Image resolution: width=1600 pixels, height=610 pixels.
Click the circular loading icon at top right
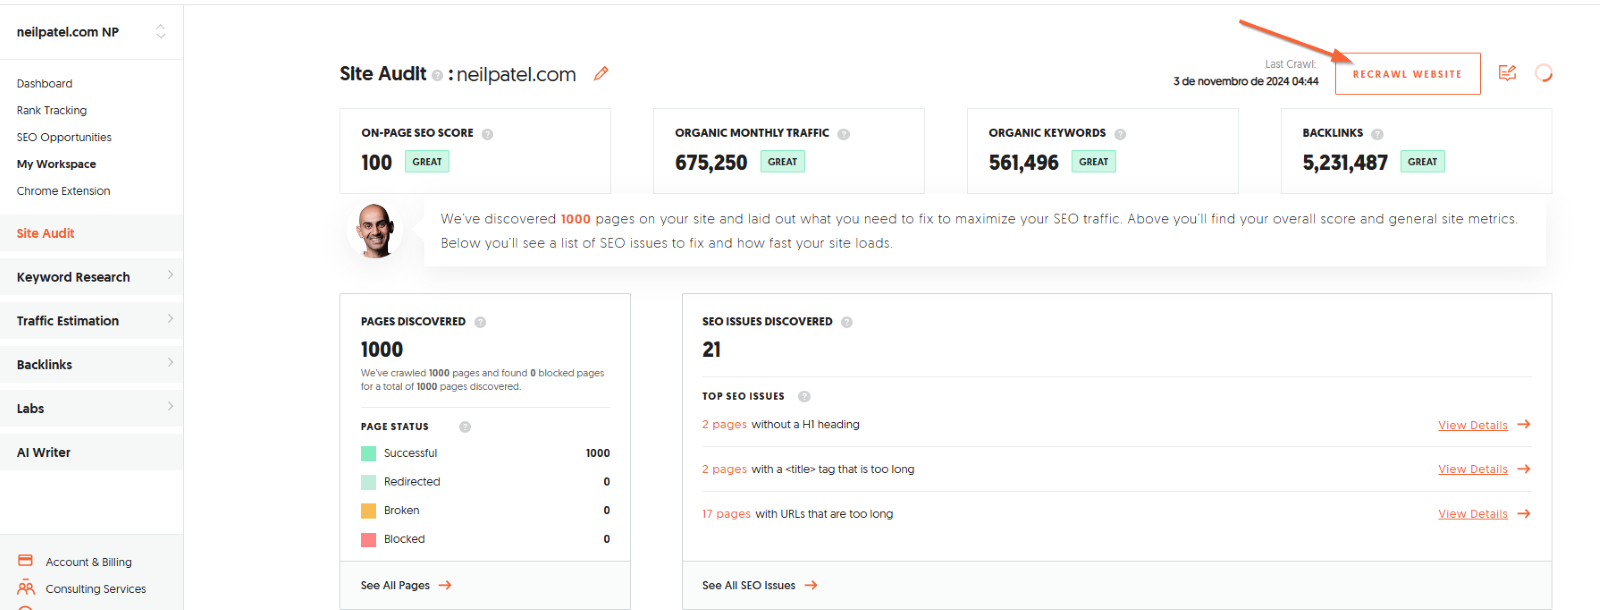point(1543,73)
